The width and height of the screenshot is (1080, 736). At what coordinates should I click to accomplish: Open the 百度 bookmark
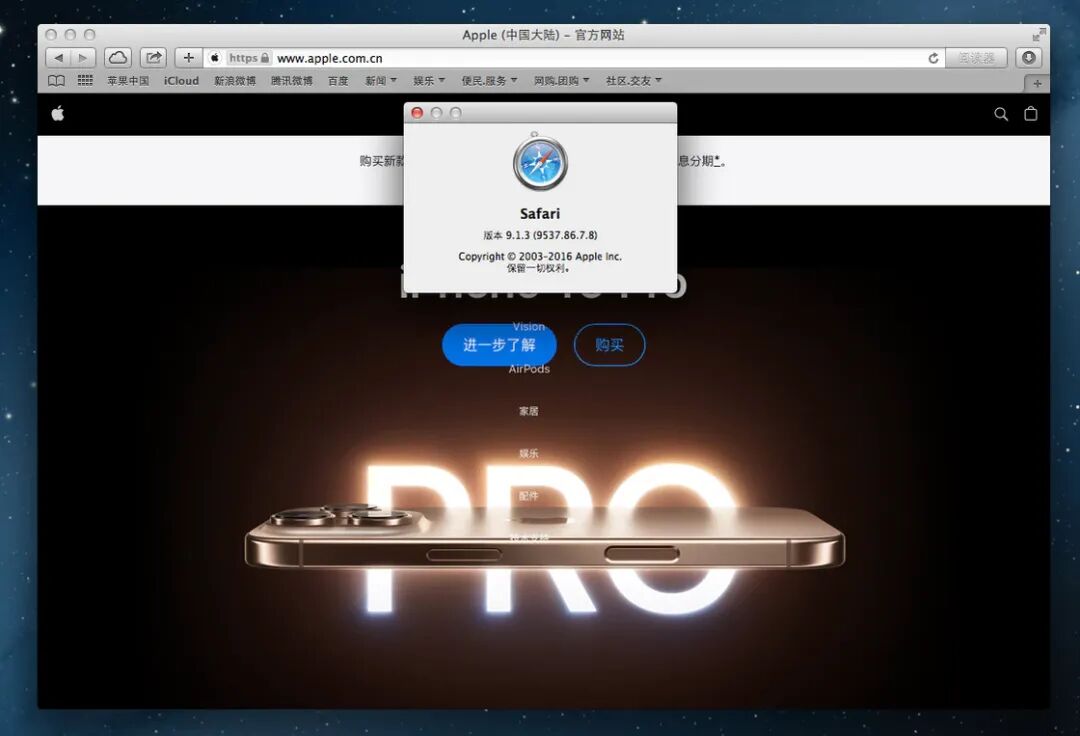[338, 81]
